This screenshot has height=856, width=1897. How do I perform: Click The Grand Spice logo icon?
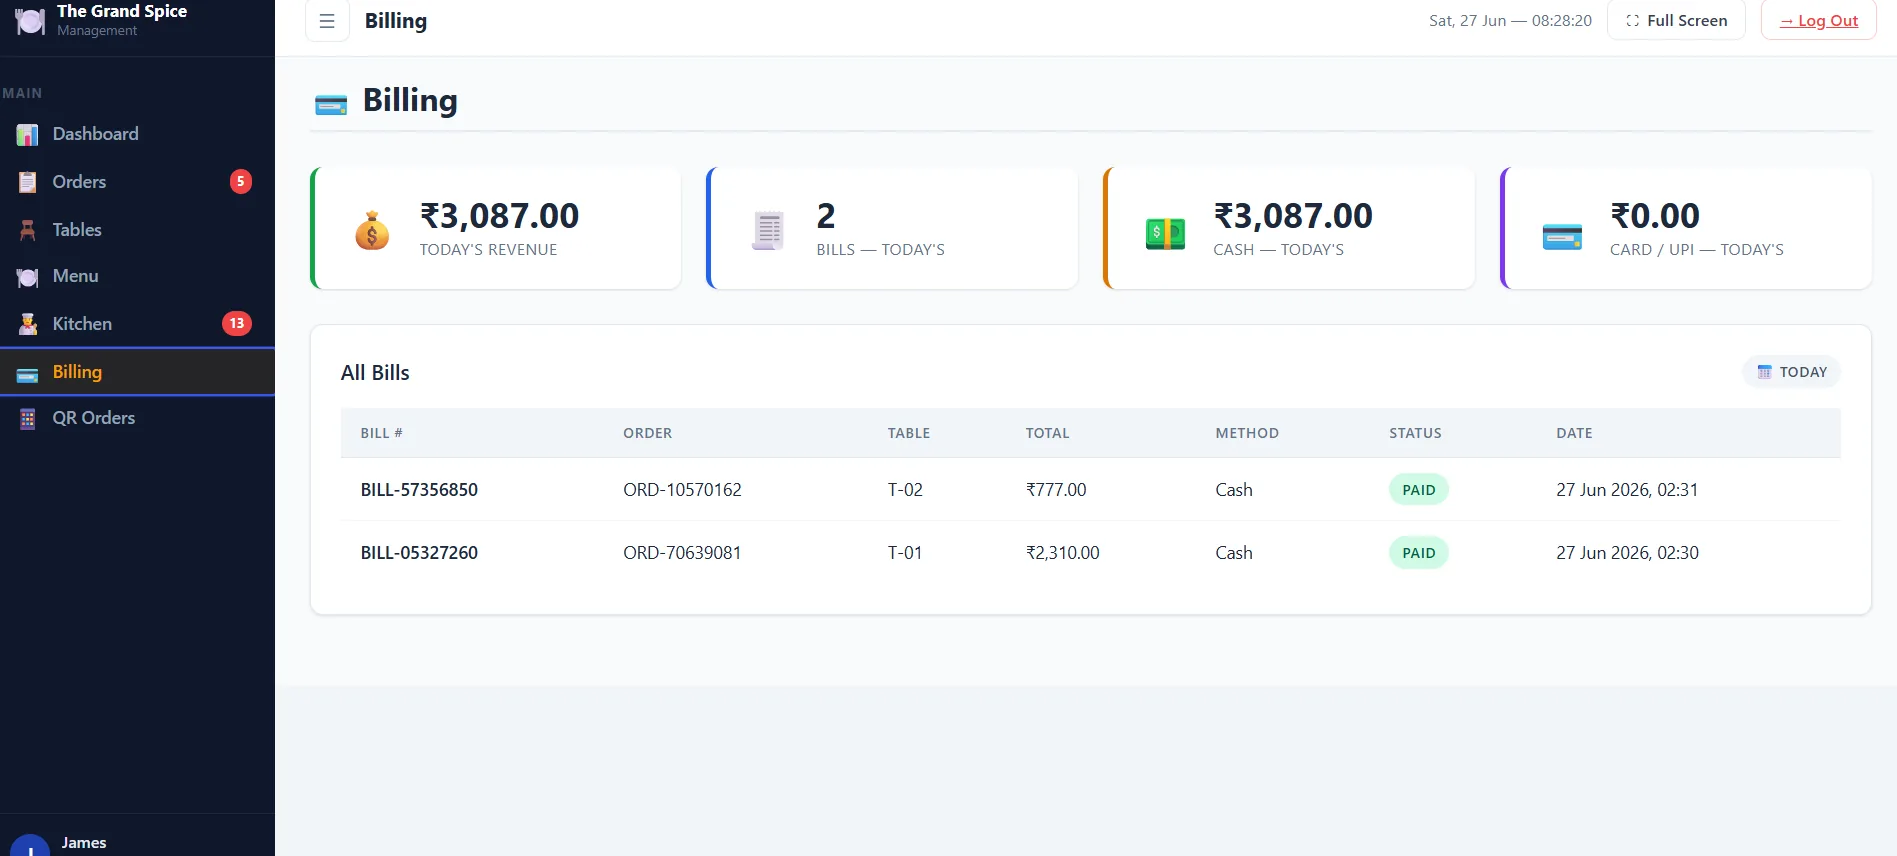click(x=30, y=21)
